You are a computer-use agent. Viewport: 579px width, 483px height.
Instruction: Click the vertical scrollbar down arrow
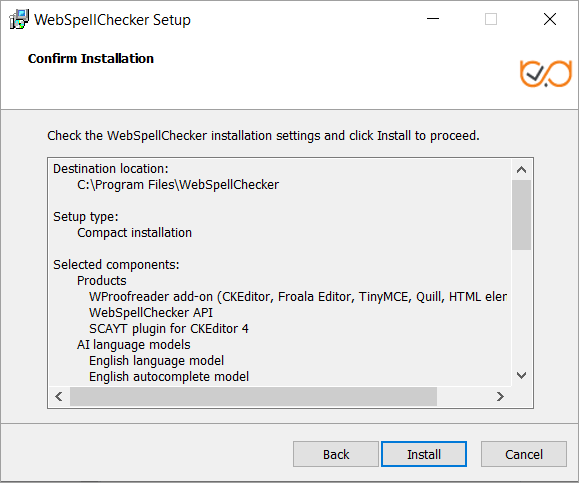(x=521, y=376)
